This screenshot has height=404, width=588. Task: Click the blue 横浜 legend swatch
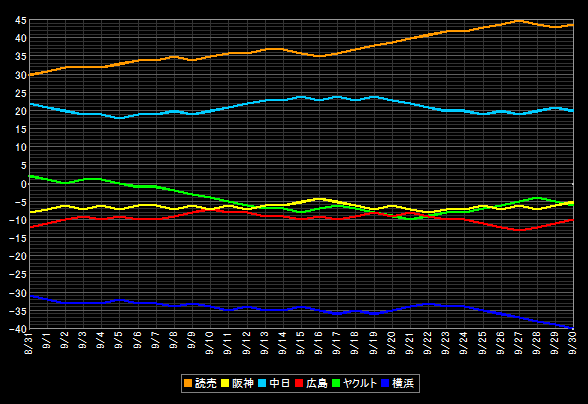pos(385,383)
